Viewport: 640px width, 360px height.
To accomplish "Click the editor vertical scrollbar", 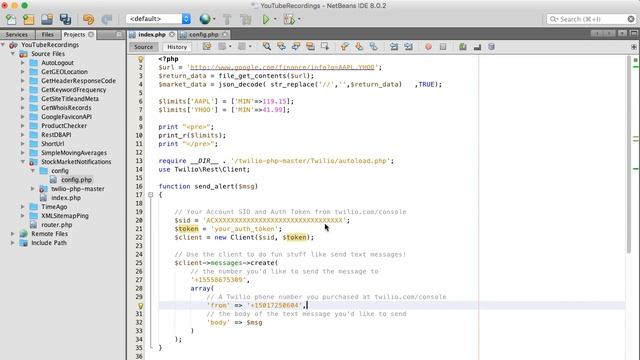I will tap(629, 154).
